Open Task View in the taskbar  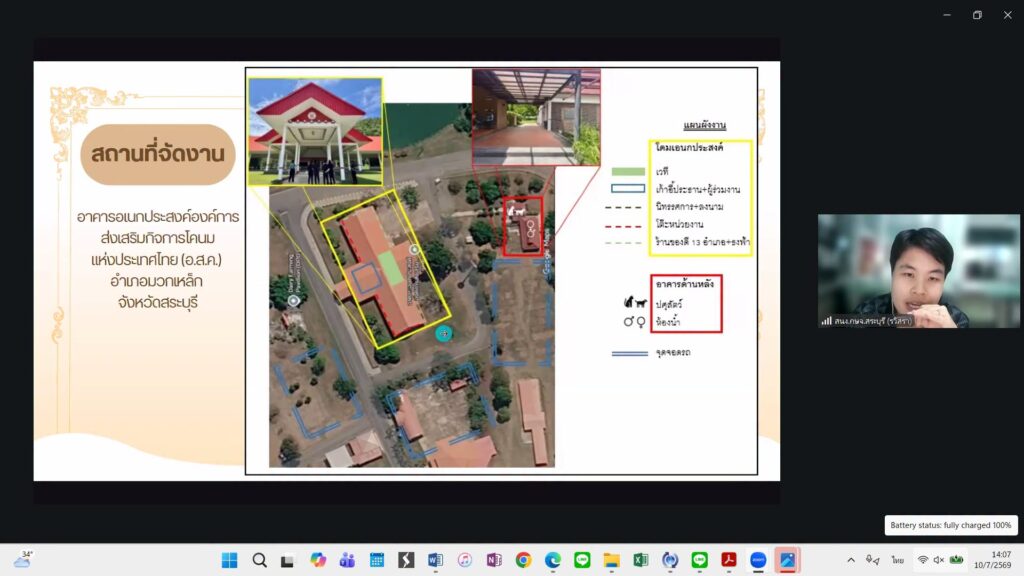coord(287,560)
